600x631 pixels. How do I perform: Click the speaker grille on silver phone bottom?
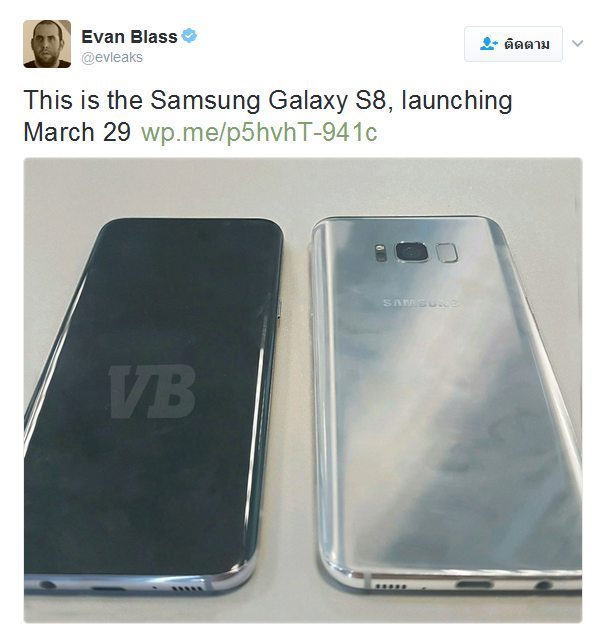pyautogui.click(x=391, y=586)
